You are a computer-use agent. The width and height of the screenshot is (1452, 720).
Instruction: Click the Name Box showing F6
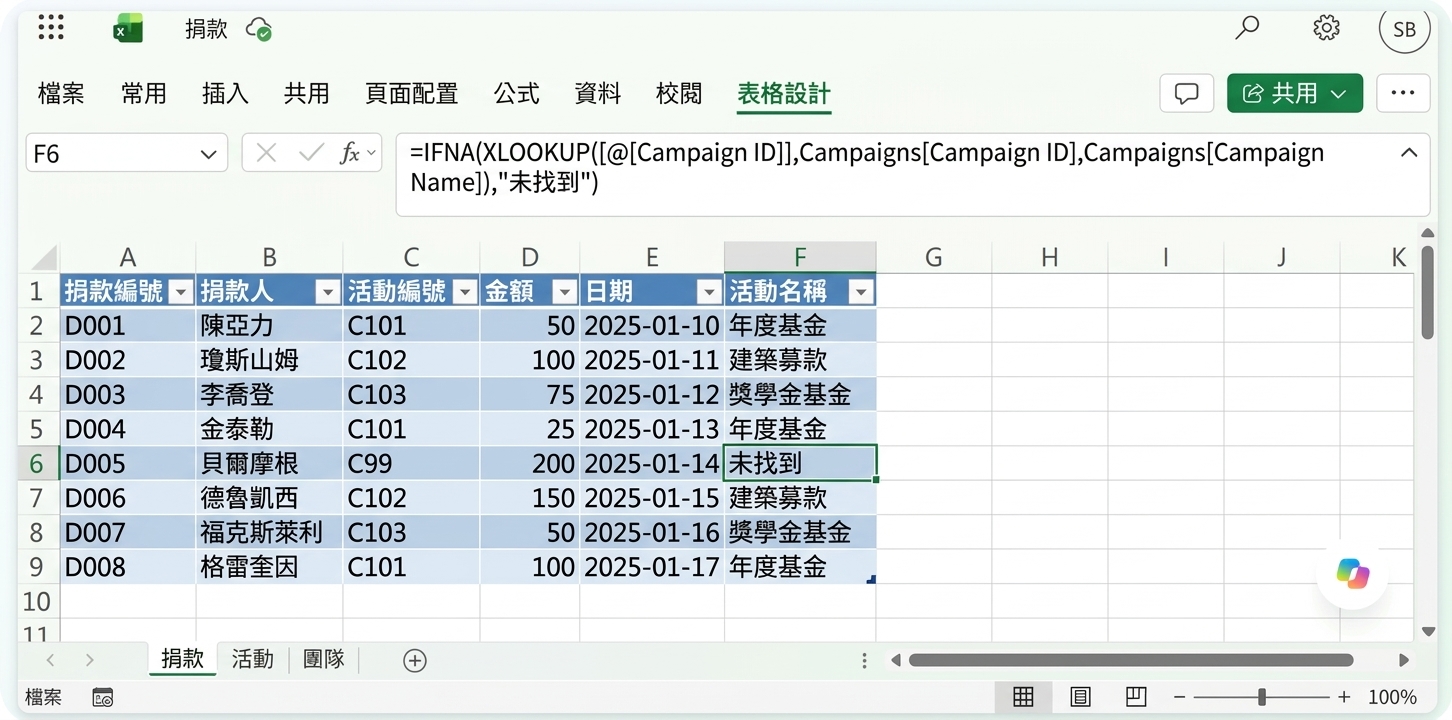click(x=127, y=153)
